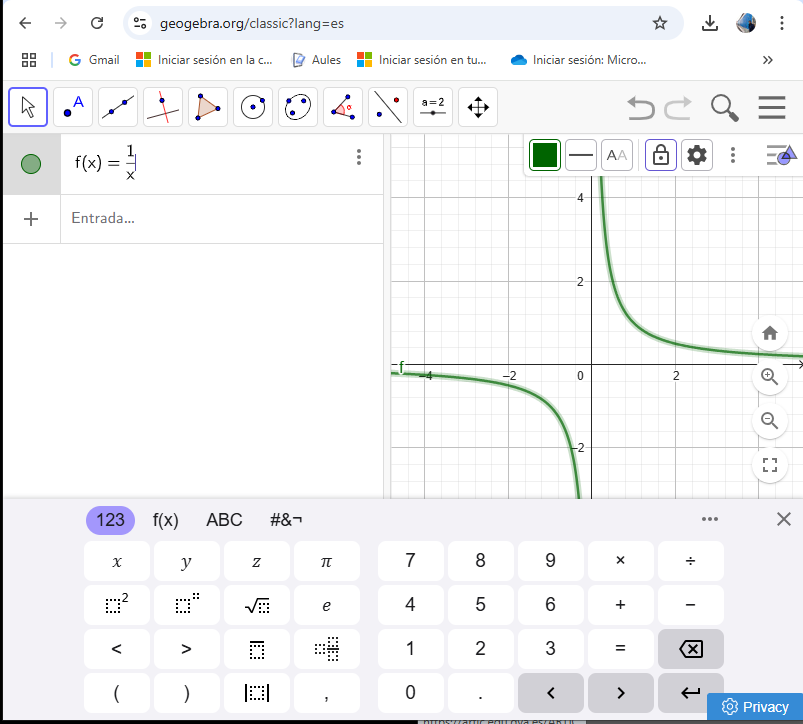Select the Move Graphics View tool

478,107
